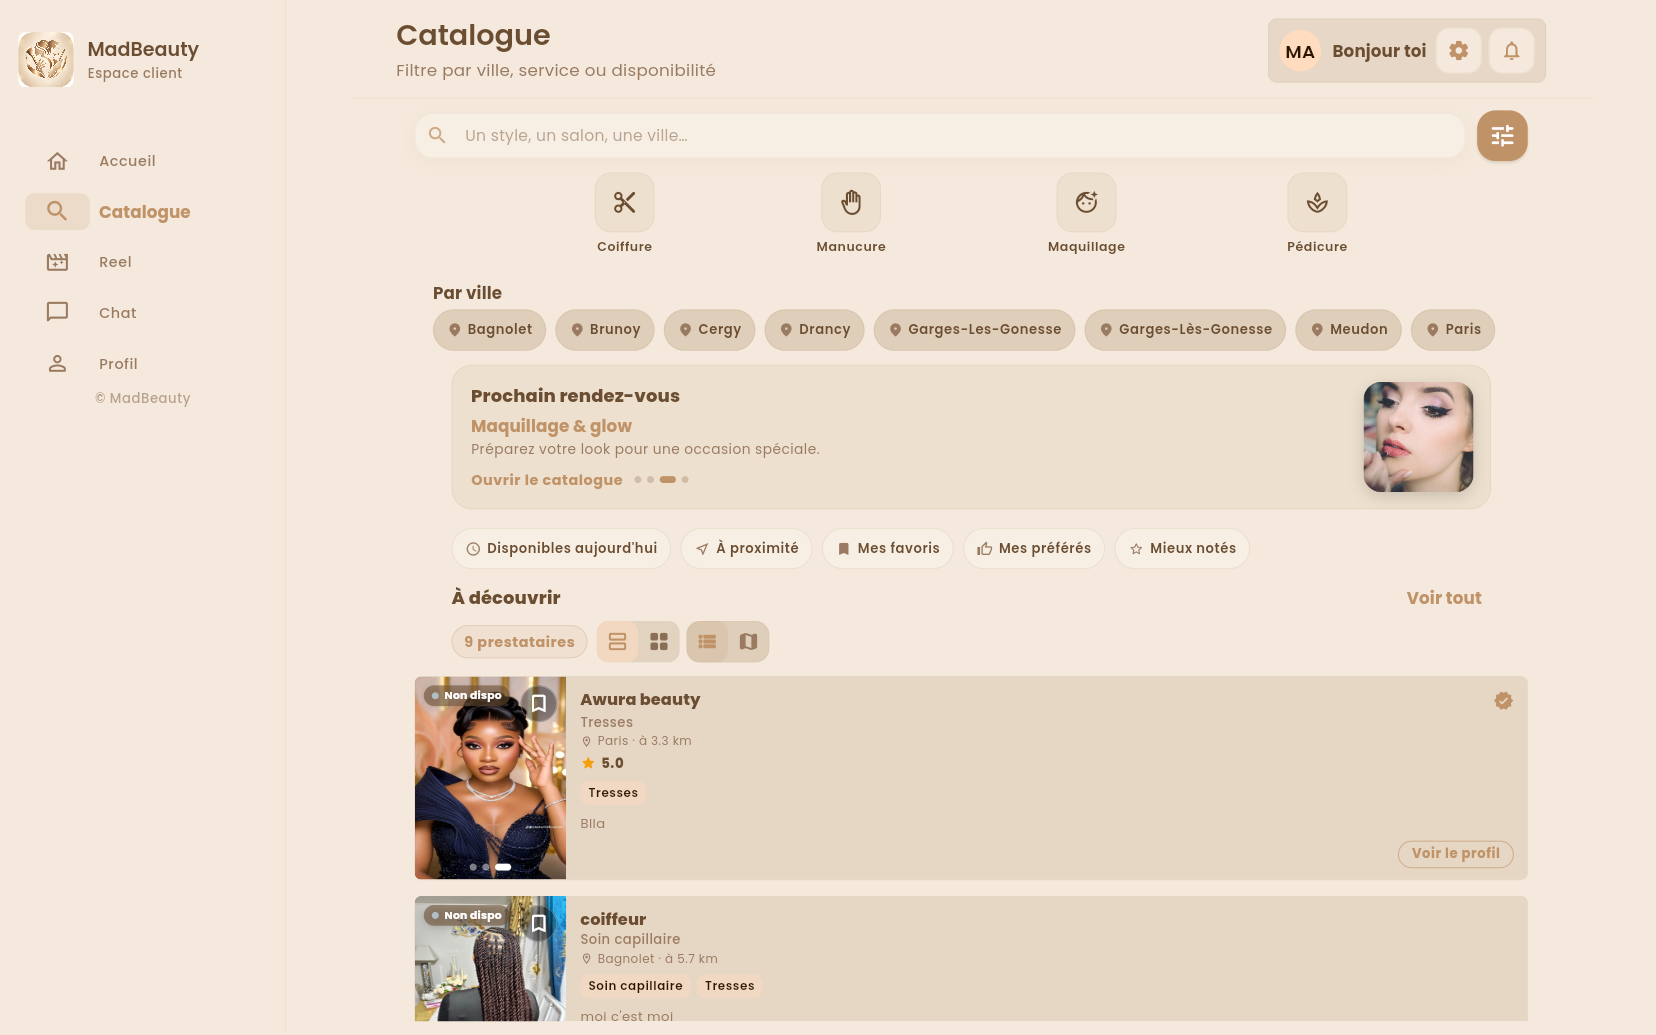The image size is (1656, 1035).
Task: Switch to list display mode
Action: (707, 642)
